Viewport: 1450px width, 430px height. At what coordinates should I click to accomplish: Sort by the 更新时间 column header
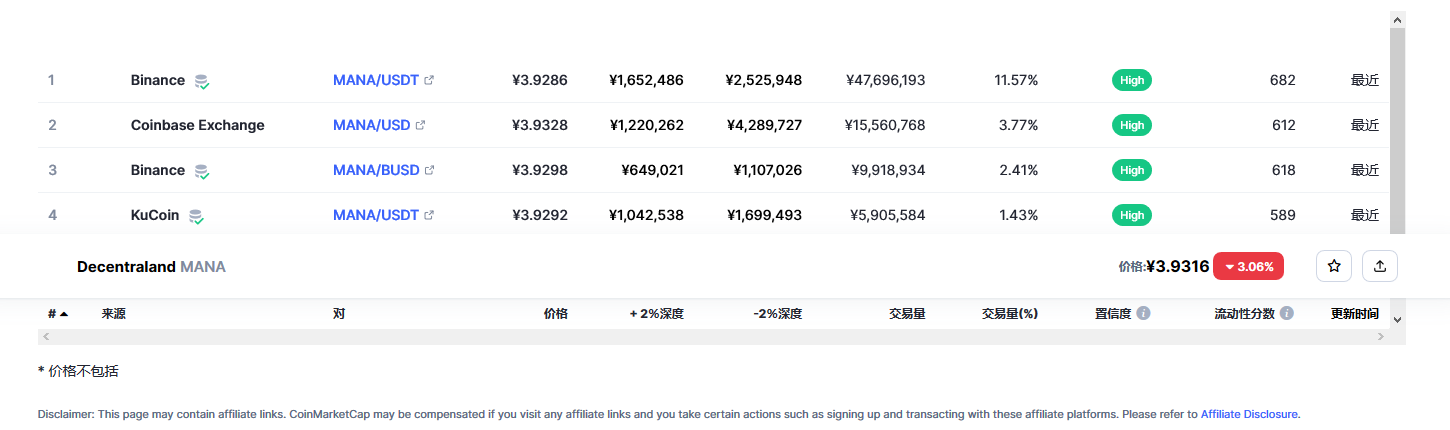pyautogui.click(x=1354, y=314)
